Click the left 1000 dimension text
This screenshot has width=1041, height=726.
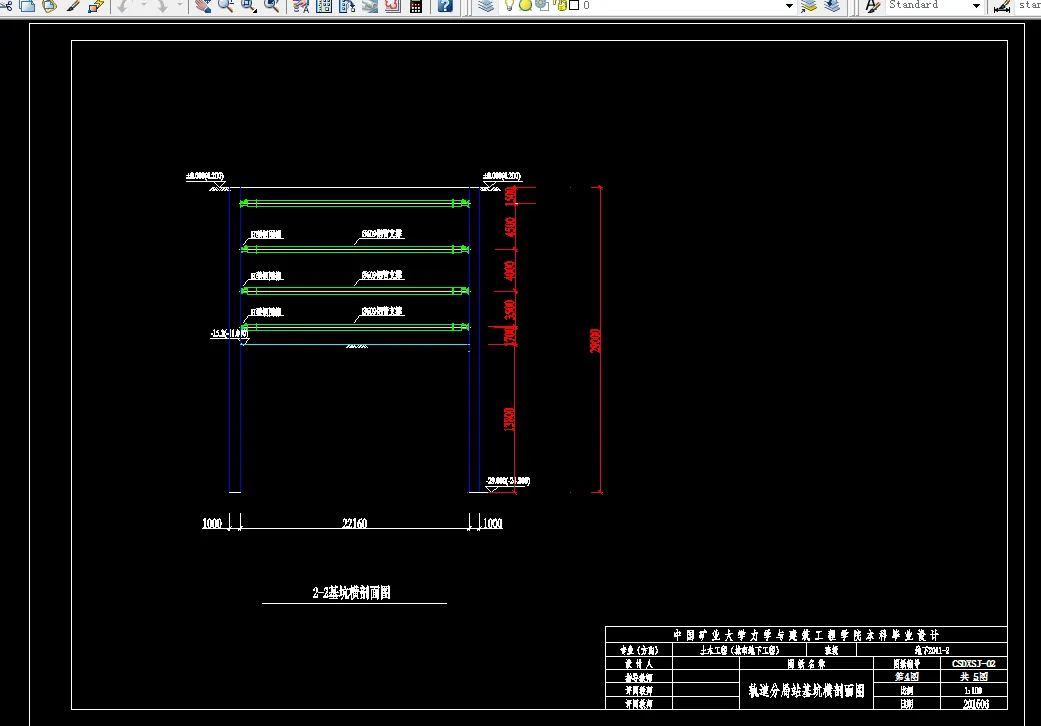point(212,523)
